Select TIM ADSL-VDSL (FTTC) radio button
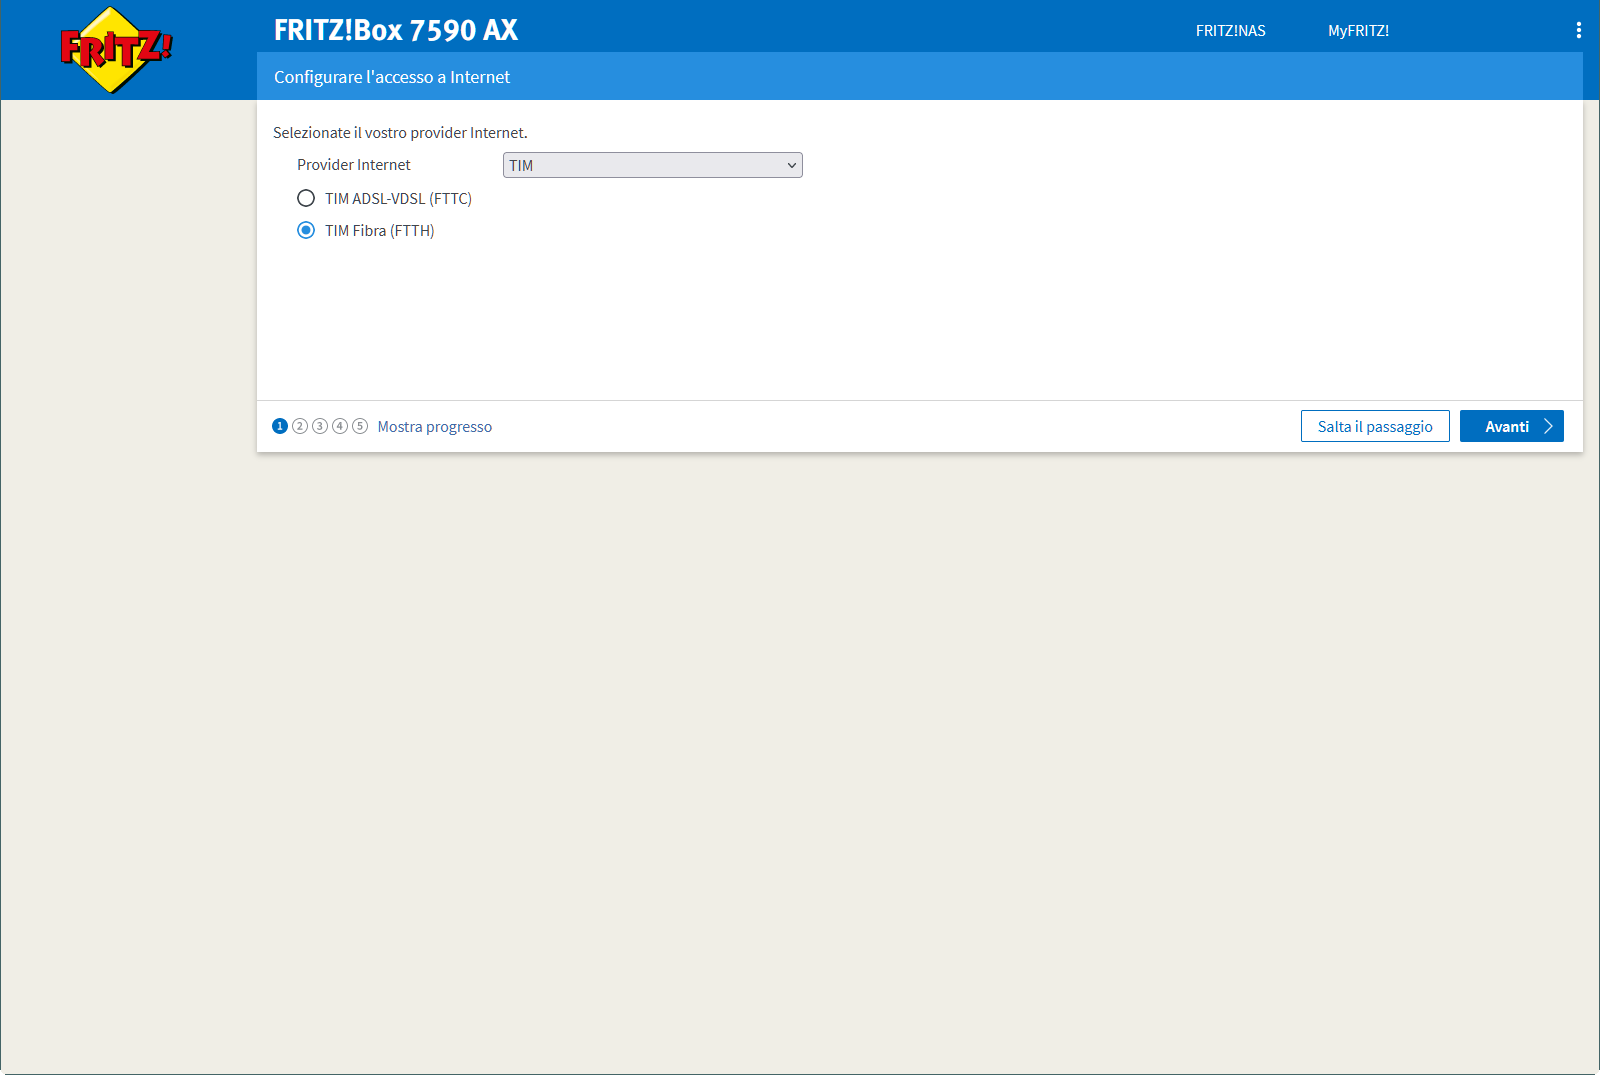The width and height of the screenshot is (1600, 1075). (306, 198)
